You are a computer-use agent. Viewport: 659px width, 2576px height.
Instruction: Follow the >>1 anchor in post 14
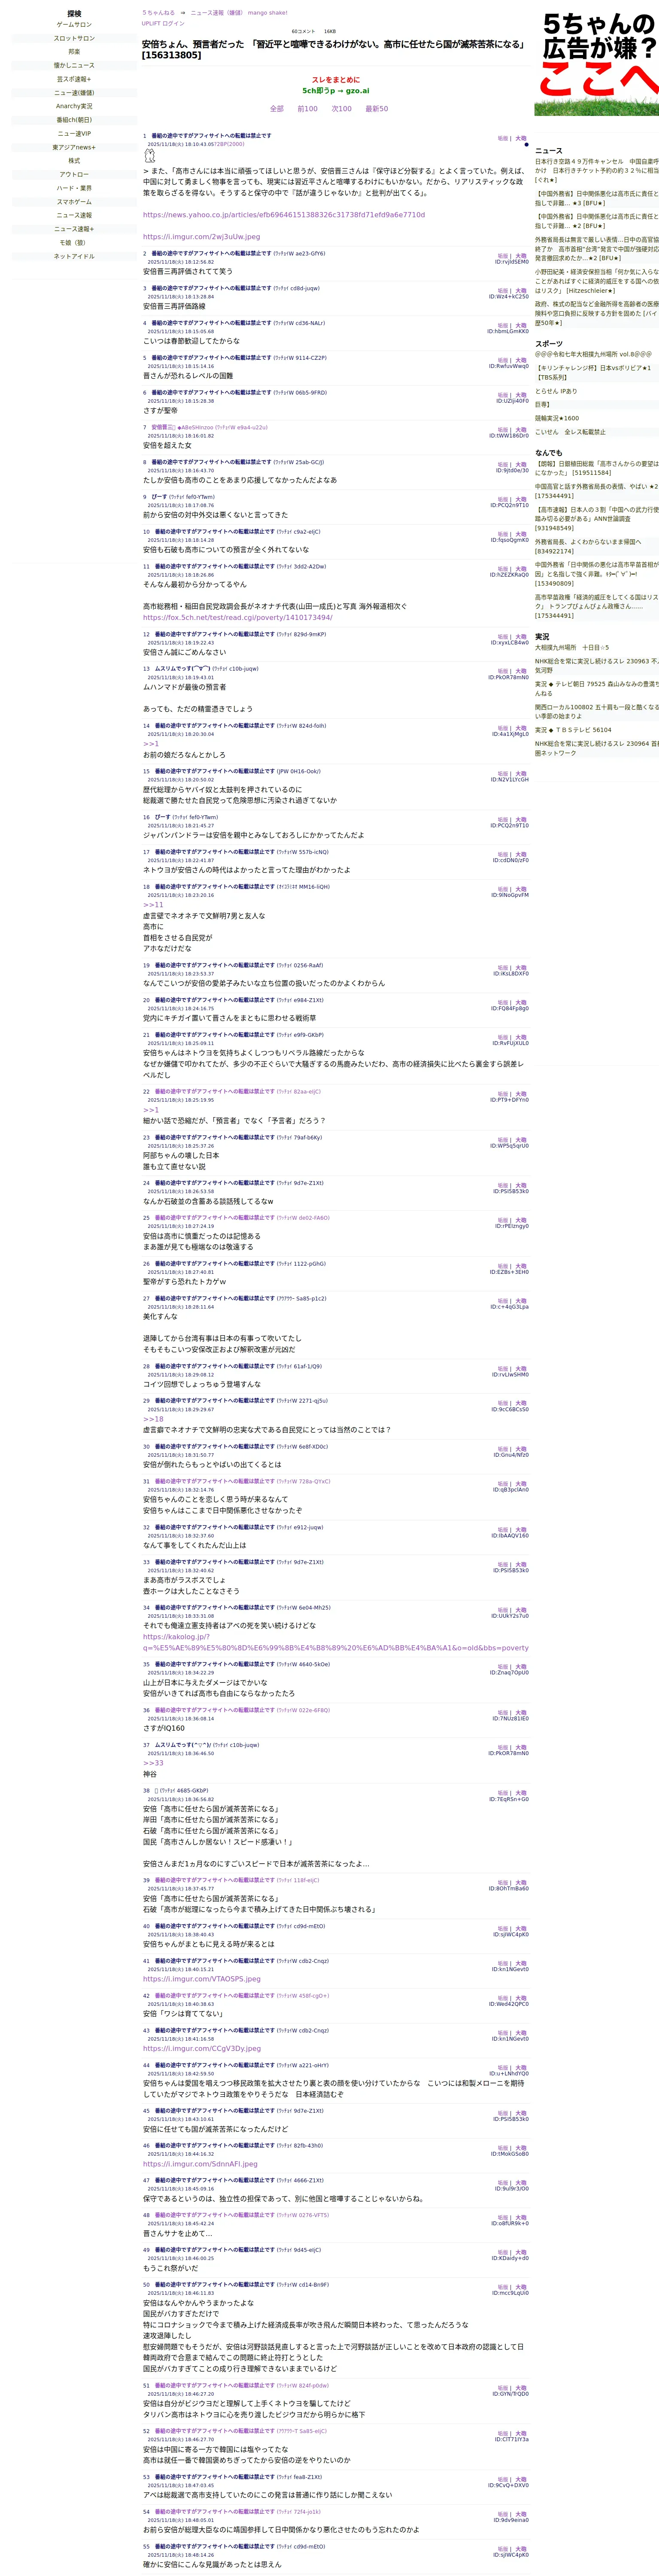pyautogui.click(x=151, y=744)
